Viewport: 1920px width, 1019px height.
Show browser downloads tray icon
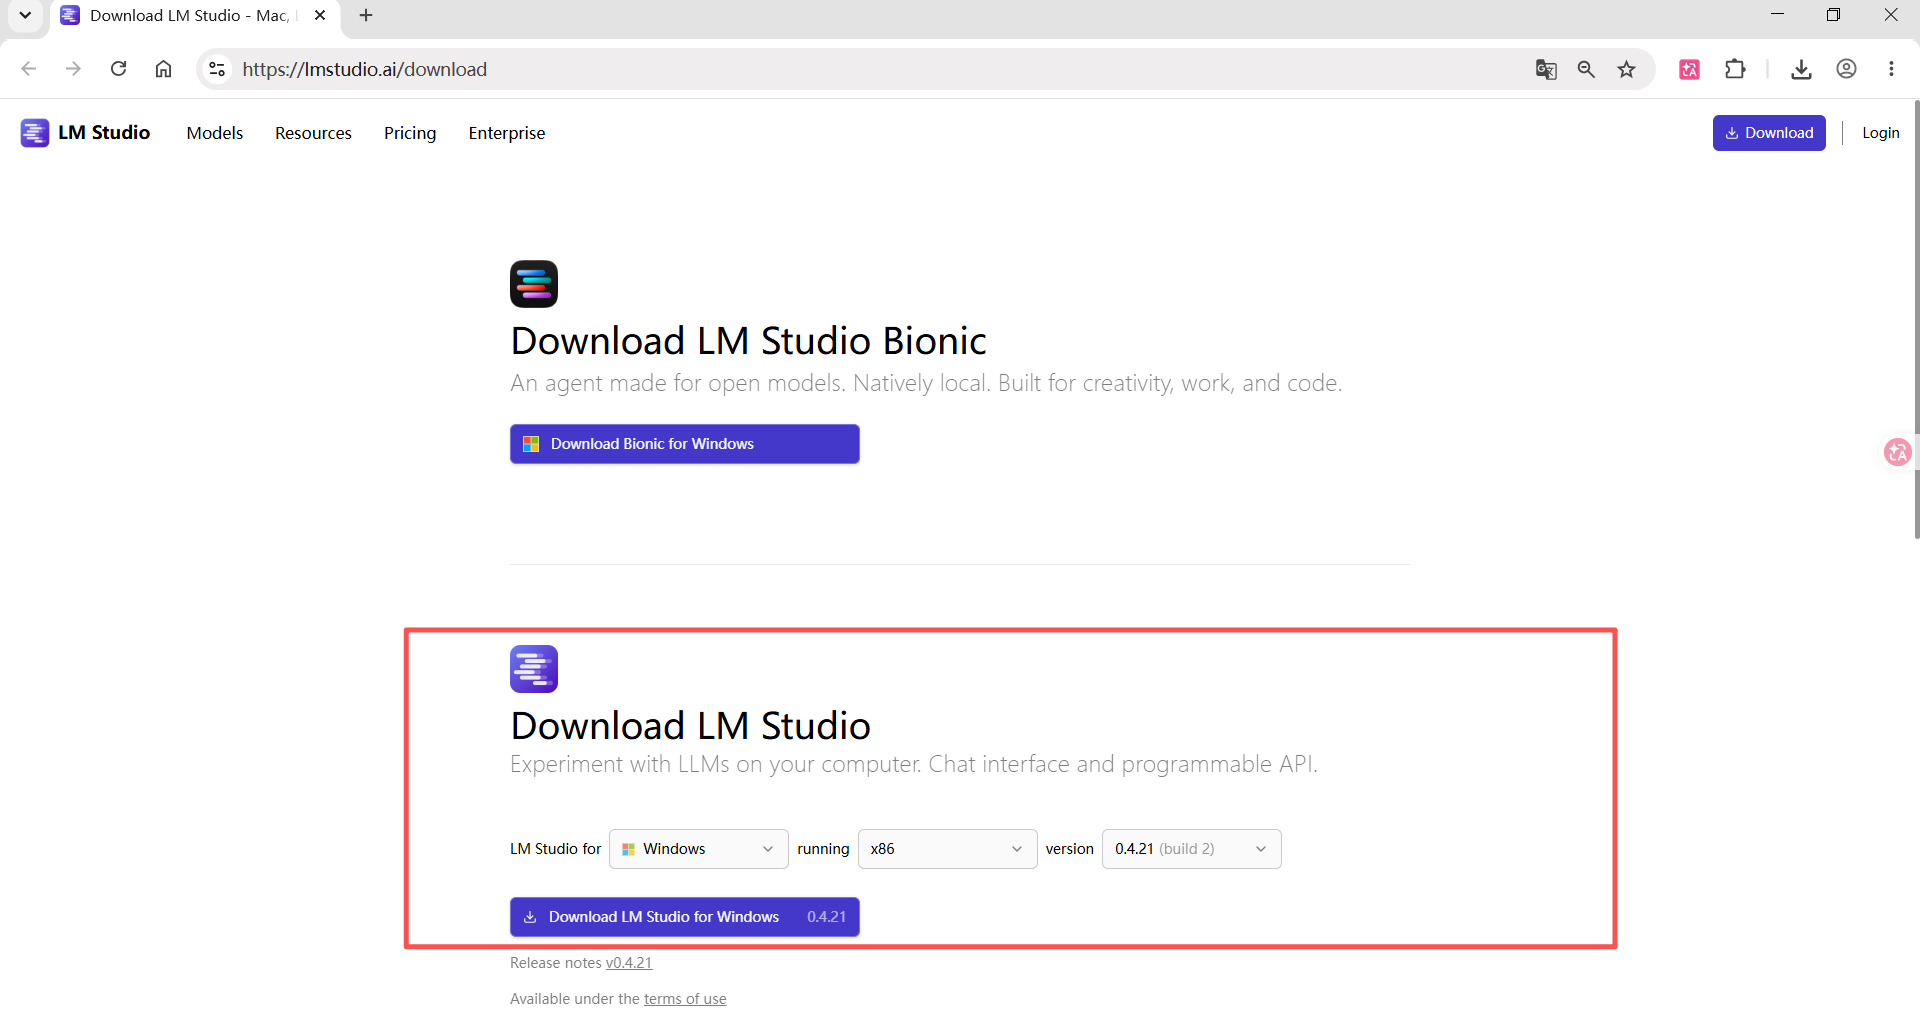coord(1801,69)
